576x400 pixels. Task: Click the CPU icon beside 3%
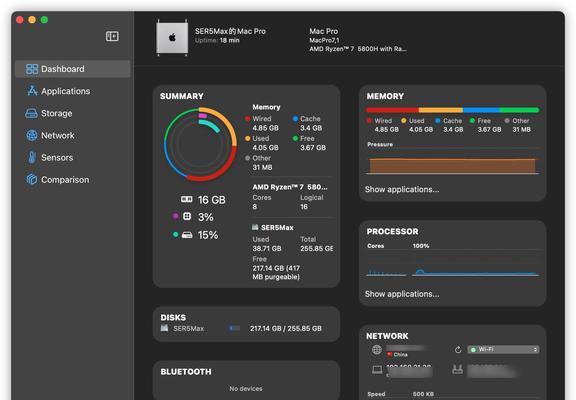187,216
